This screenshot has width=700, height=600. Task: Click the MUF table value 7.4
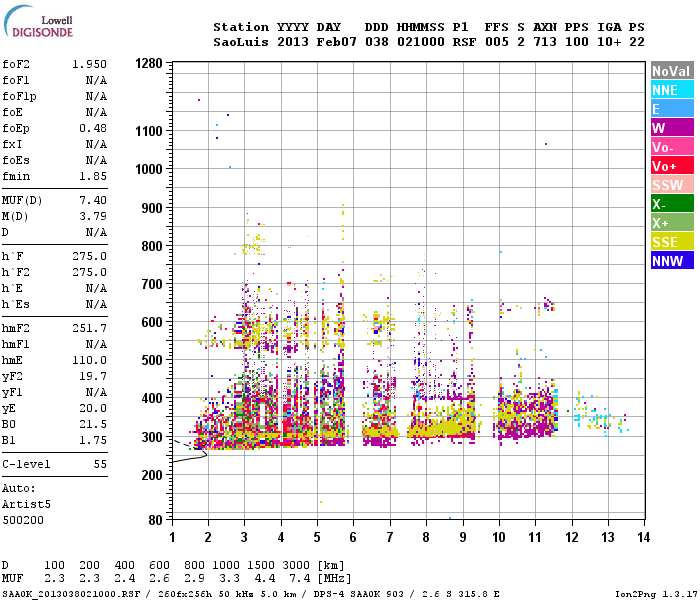point(300,578)
